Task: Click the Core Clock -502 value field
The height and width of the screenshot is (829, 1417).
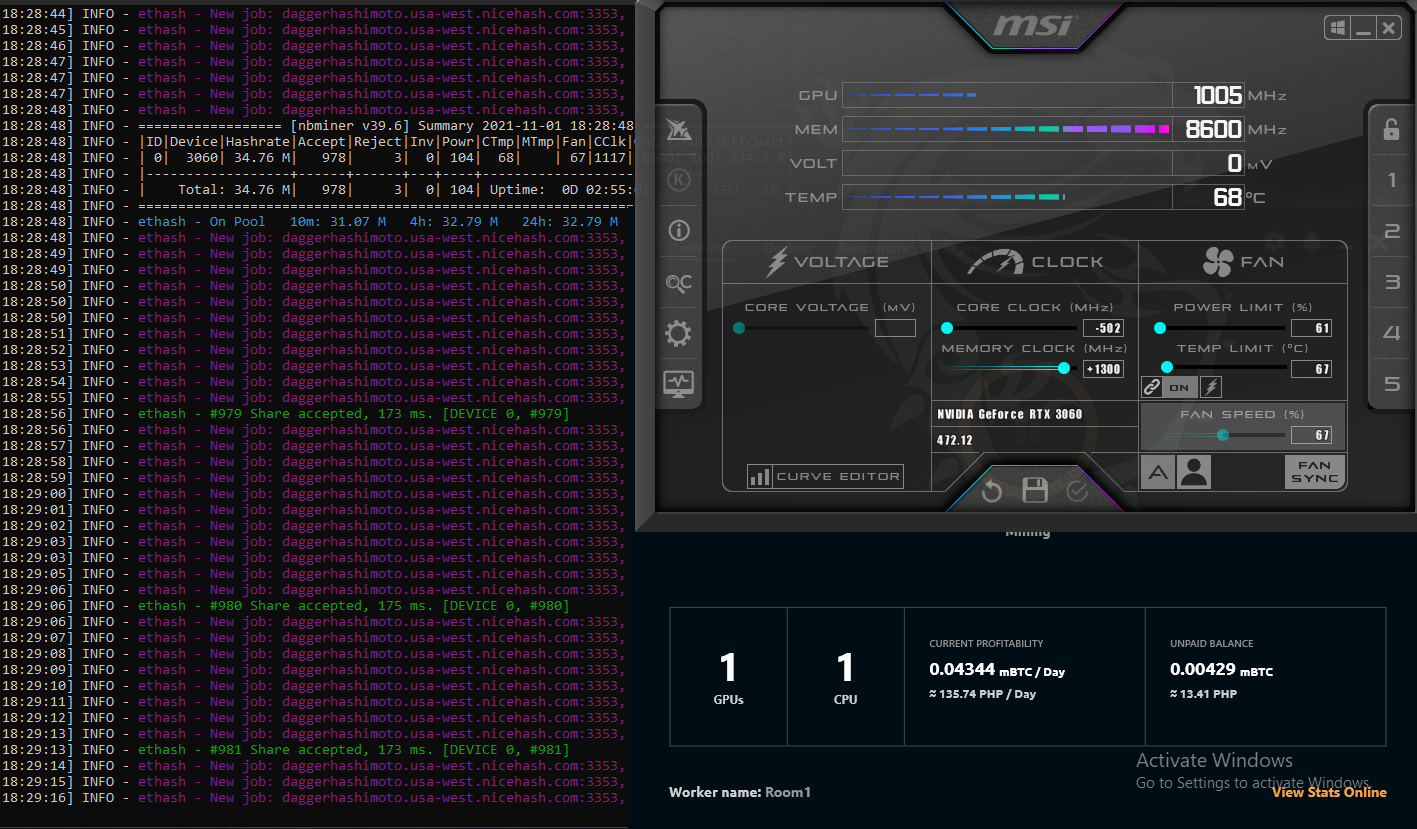Action: tap(1103, 328)
